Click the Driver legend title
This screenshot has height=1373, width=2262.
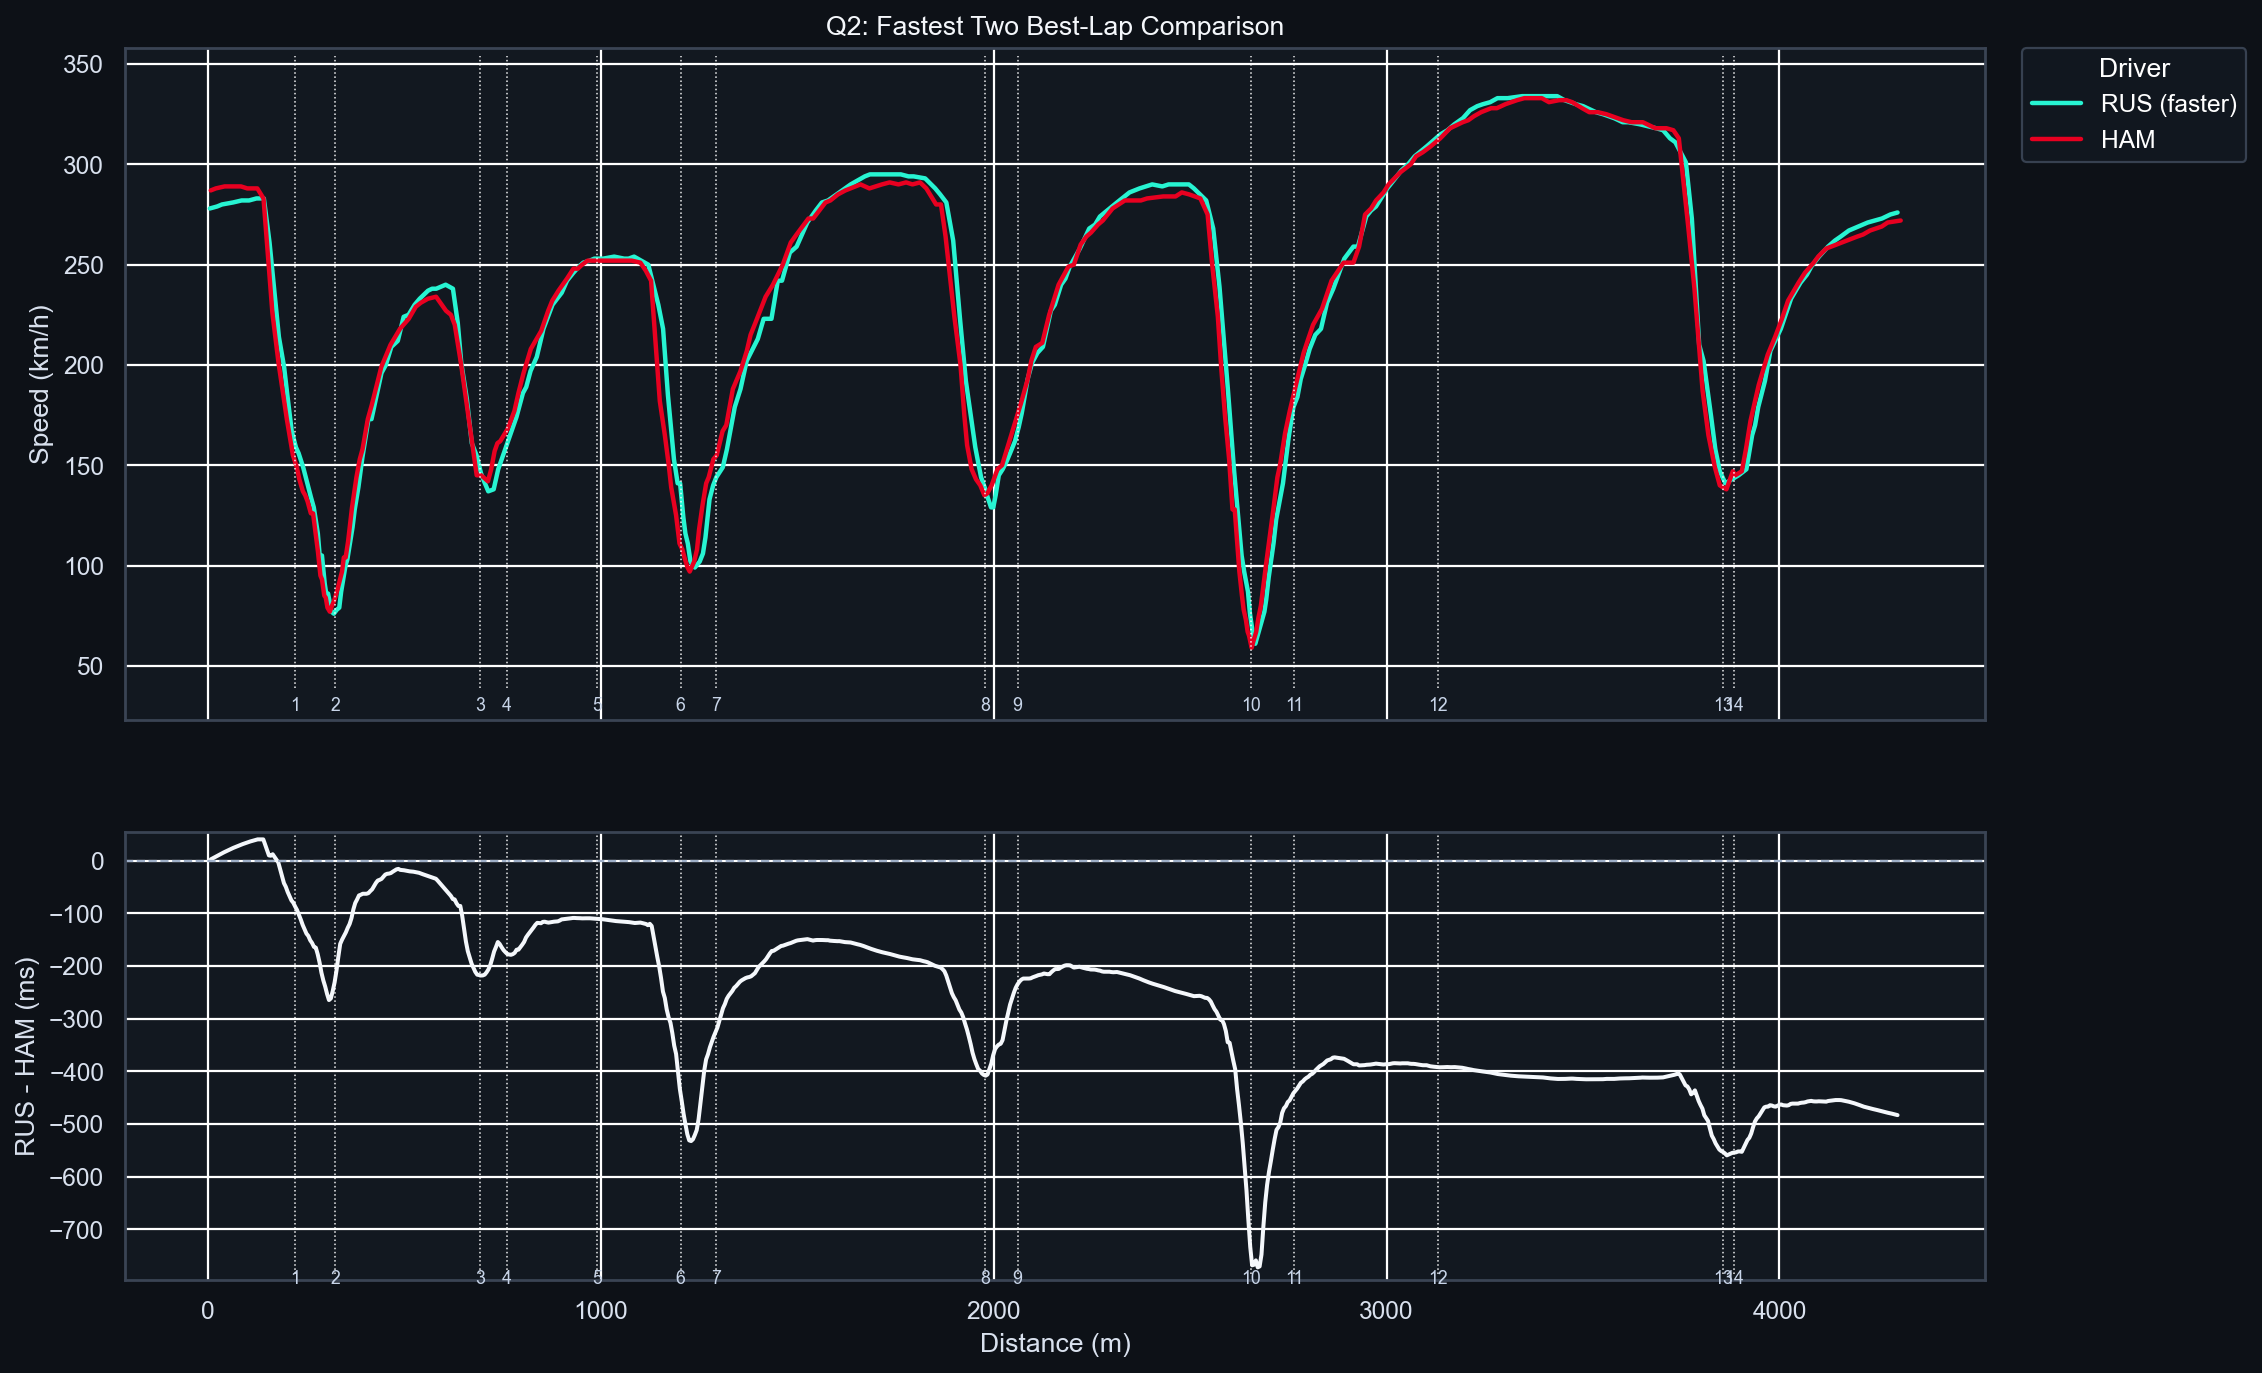tap(2134, 68)
